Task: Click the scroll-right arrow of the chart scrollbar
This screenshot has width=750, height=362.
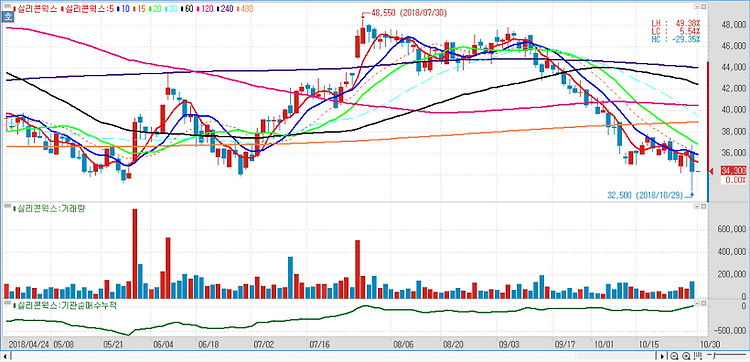Action: (x=662, y=356)
